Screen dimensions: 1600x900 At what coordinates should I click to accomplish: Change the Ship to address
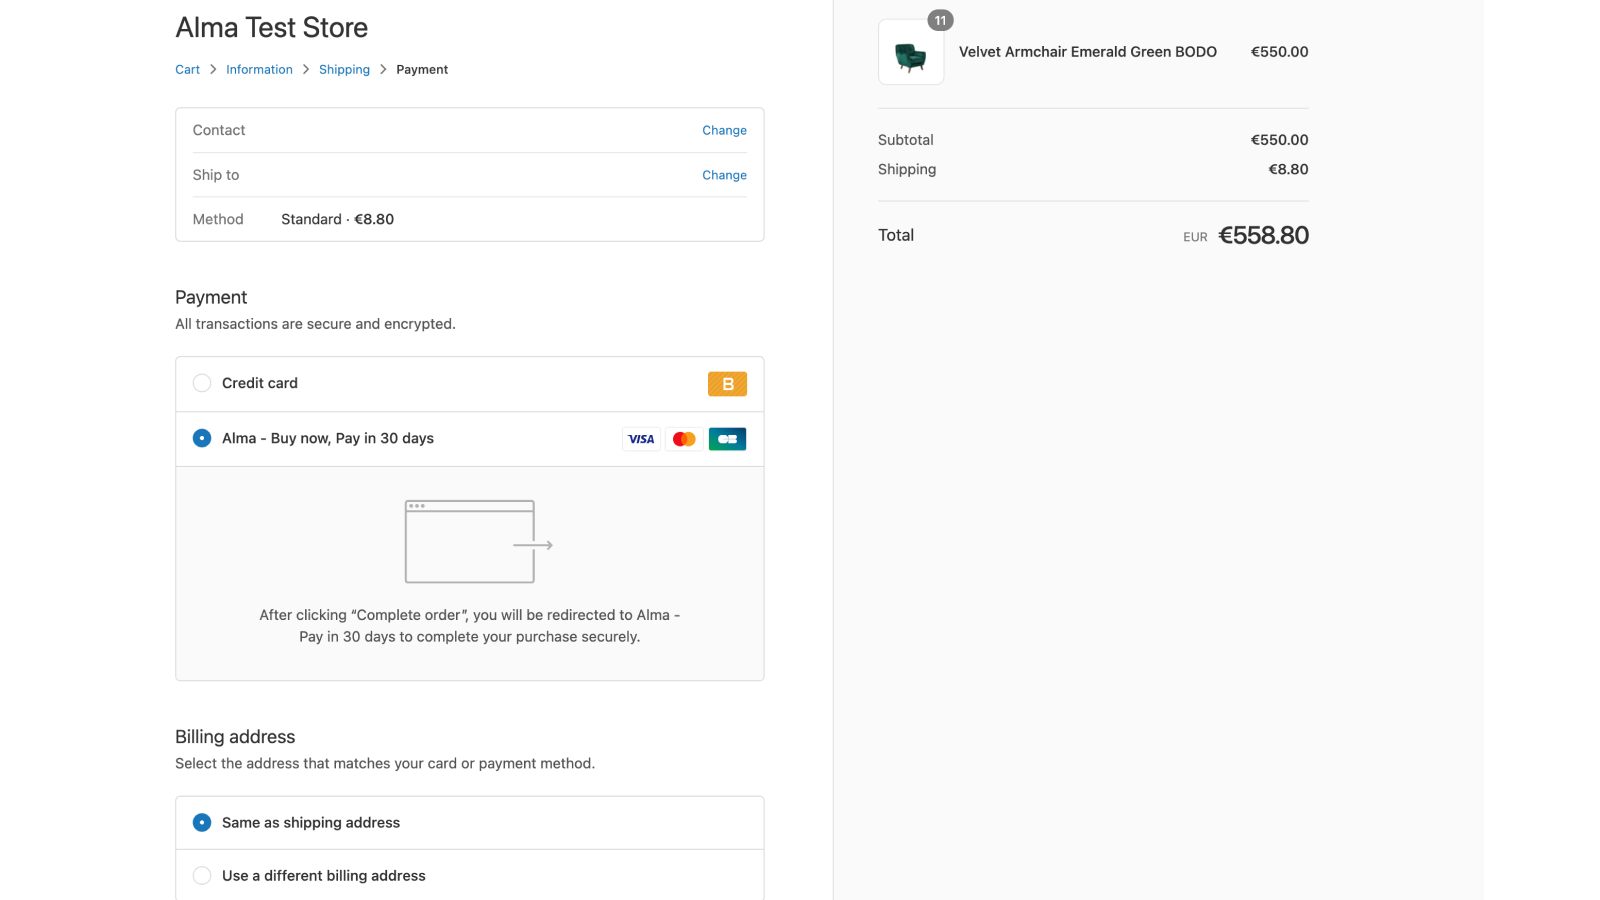click(x=724, y=175)
